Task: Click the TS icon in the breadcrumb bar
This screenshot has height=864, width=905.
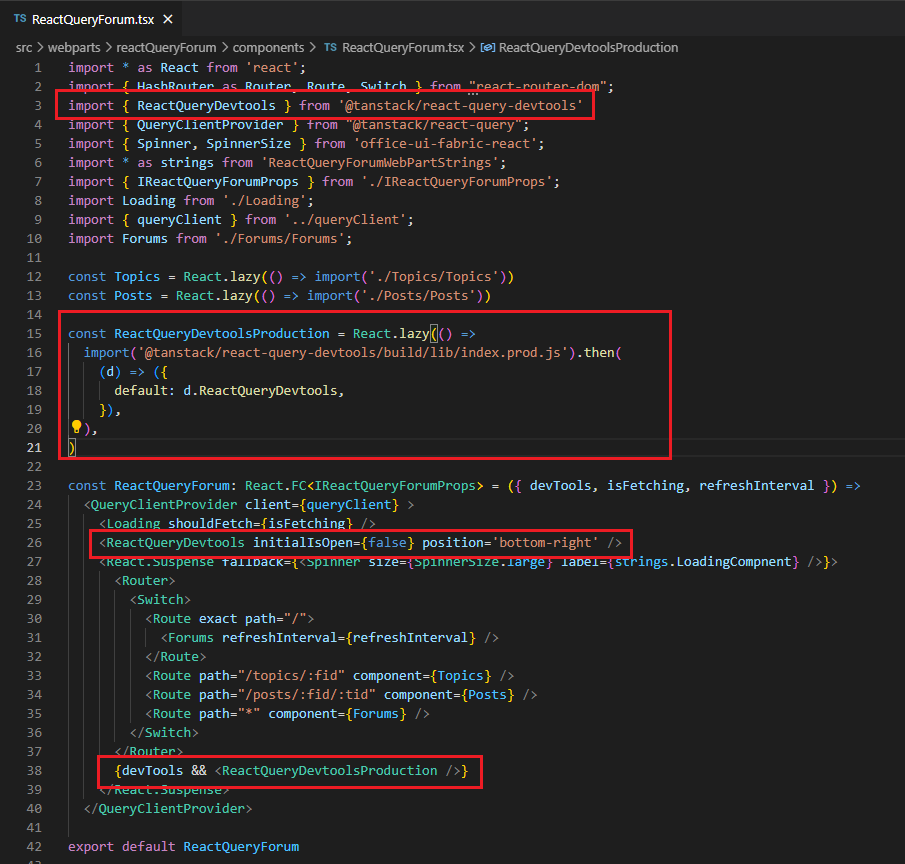Action: (x=329, y=47)
